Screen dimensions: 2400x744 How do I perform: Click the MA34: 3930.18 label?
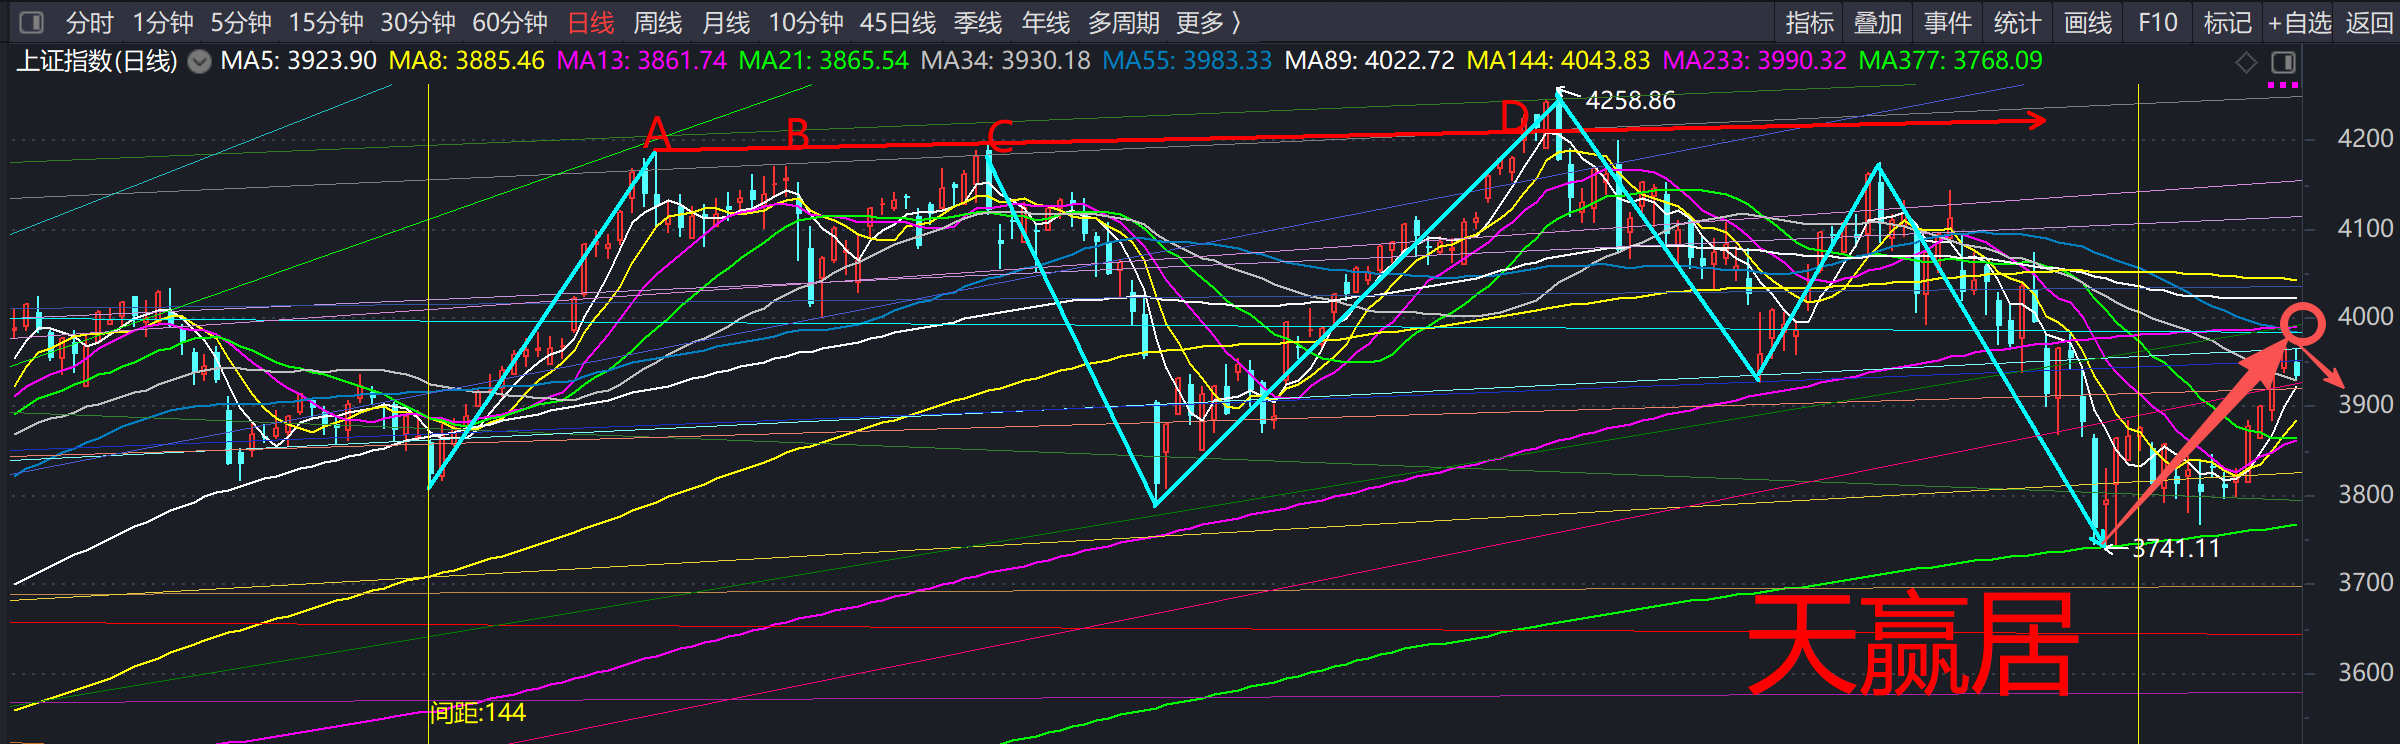click(1005, 61)
